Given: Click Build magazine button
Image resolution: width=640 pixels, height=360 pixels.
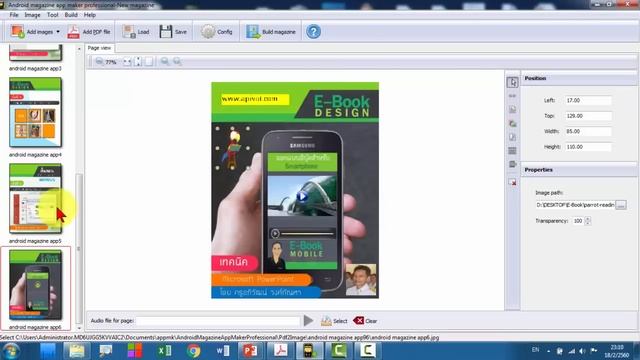Looking at the screenshot, I should tap(271, 31).
